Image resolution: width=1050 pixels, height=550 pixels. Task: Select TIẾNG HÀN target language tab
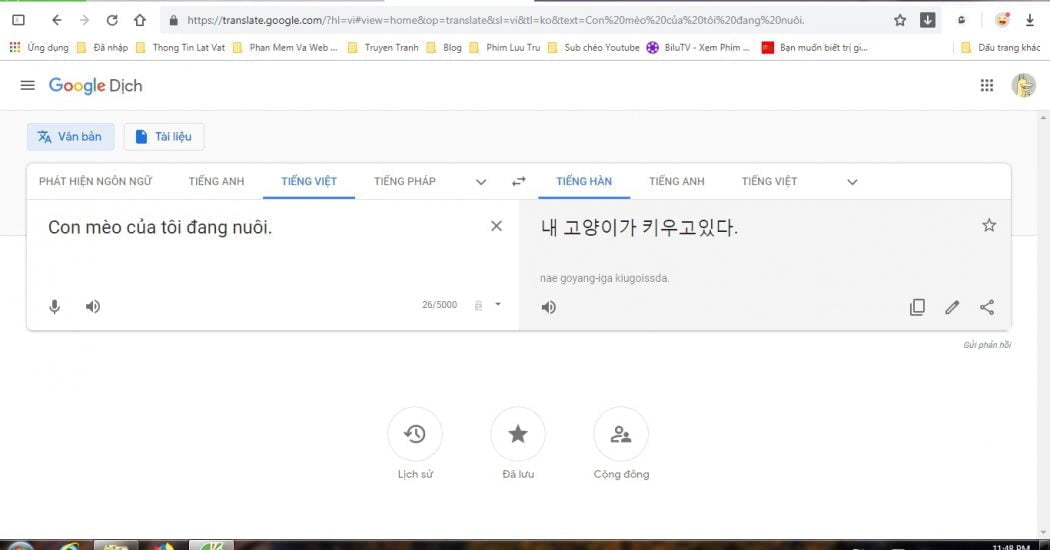(584, 181)
